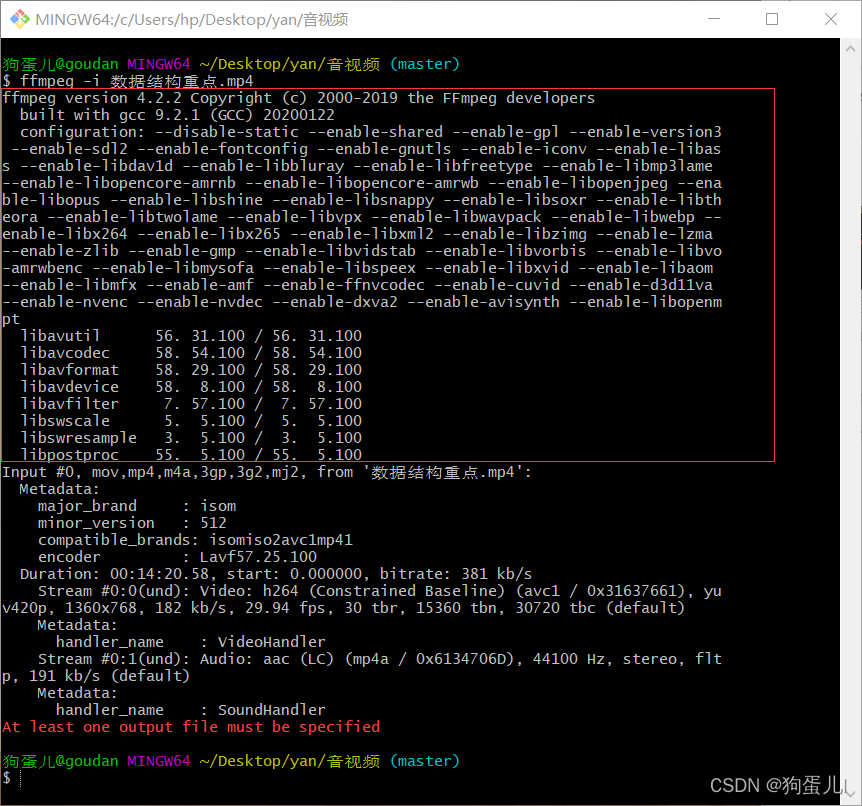Maximize the MINGW64 terminal window

click(x=772, y=19)
